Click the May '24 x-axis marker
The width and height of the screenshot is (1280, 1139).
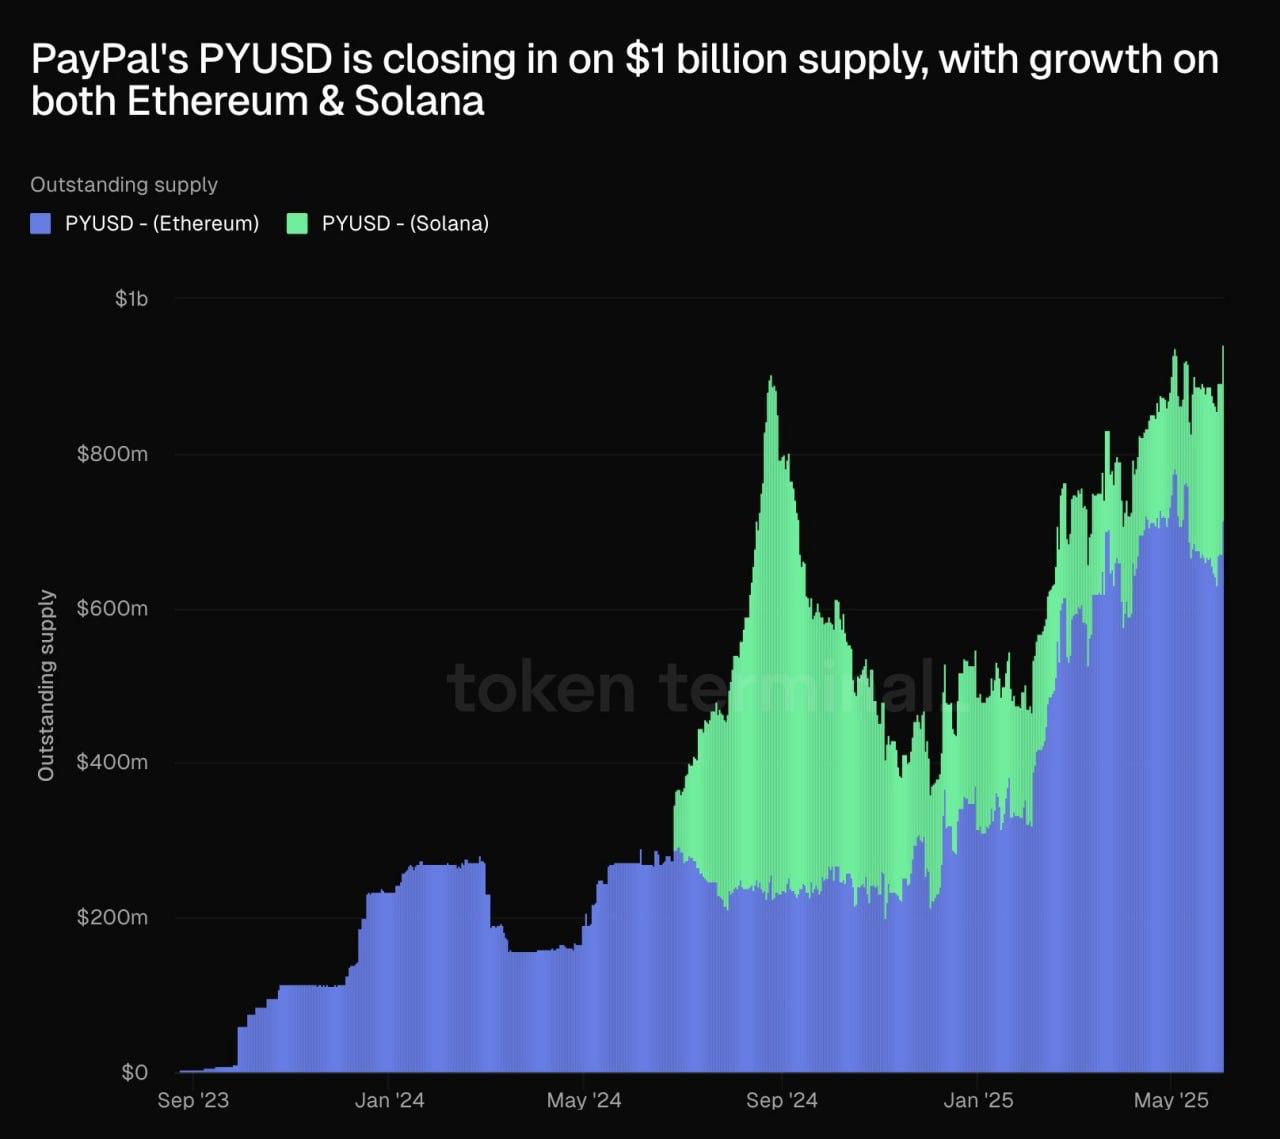pyautogui.click(x=584, y=1100)
